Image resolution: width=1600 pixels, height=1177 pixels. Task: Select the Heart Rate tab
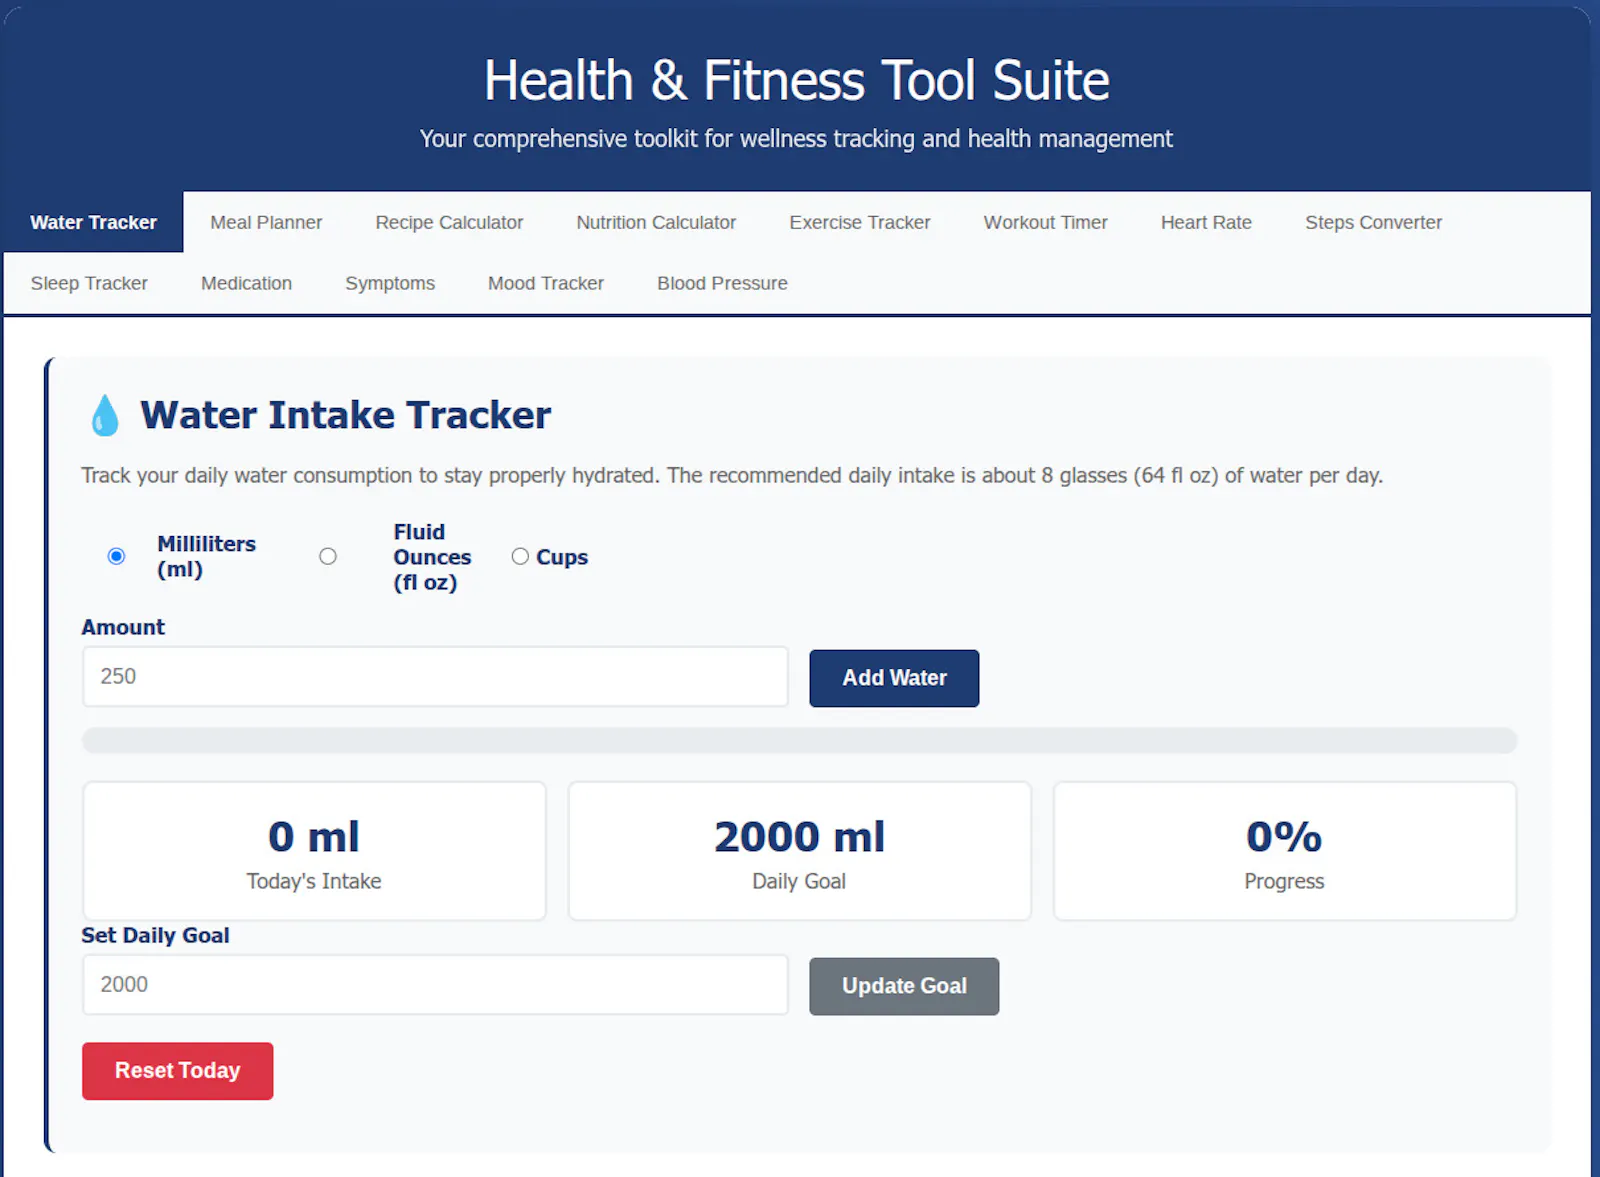1206,222
